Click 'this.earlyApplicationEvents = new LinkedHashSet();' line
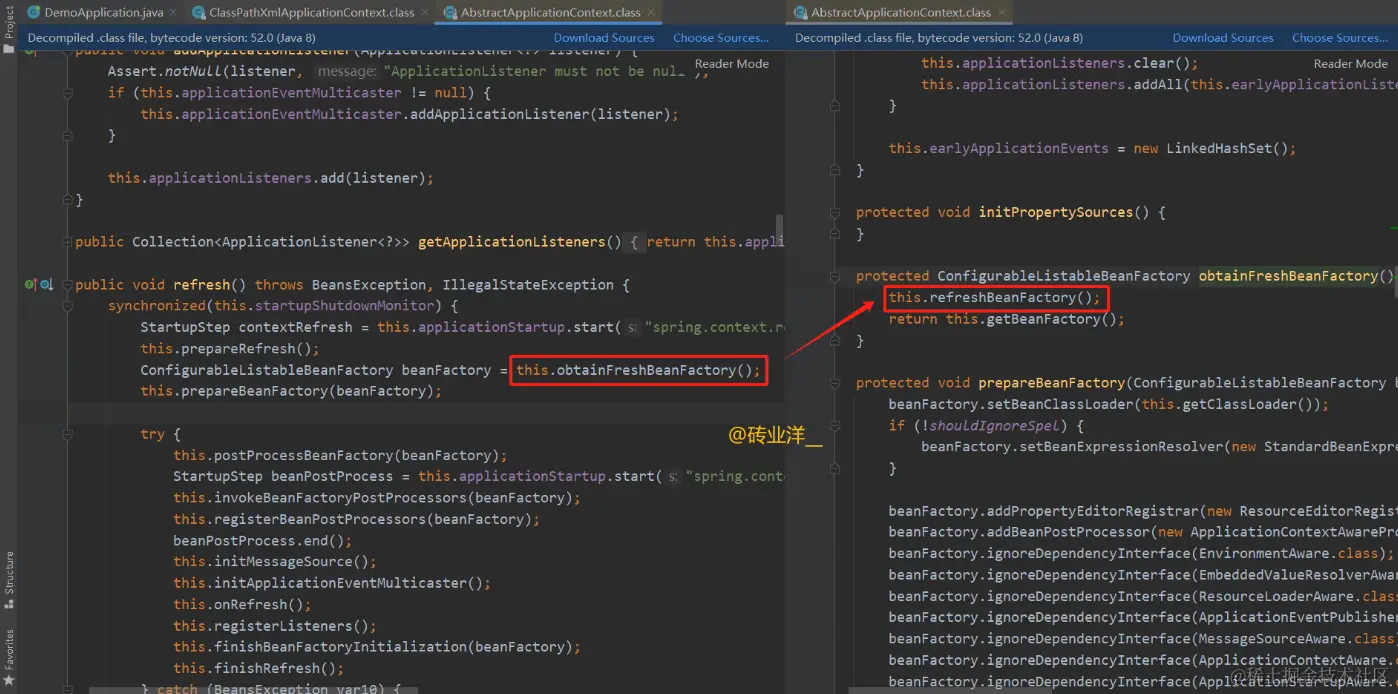Screen dimensions: 1398x694 pos(1092,148)
